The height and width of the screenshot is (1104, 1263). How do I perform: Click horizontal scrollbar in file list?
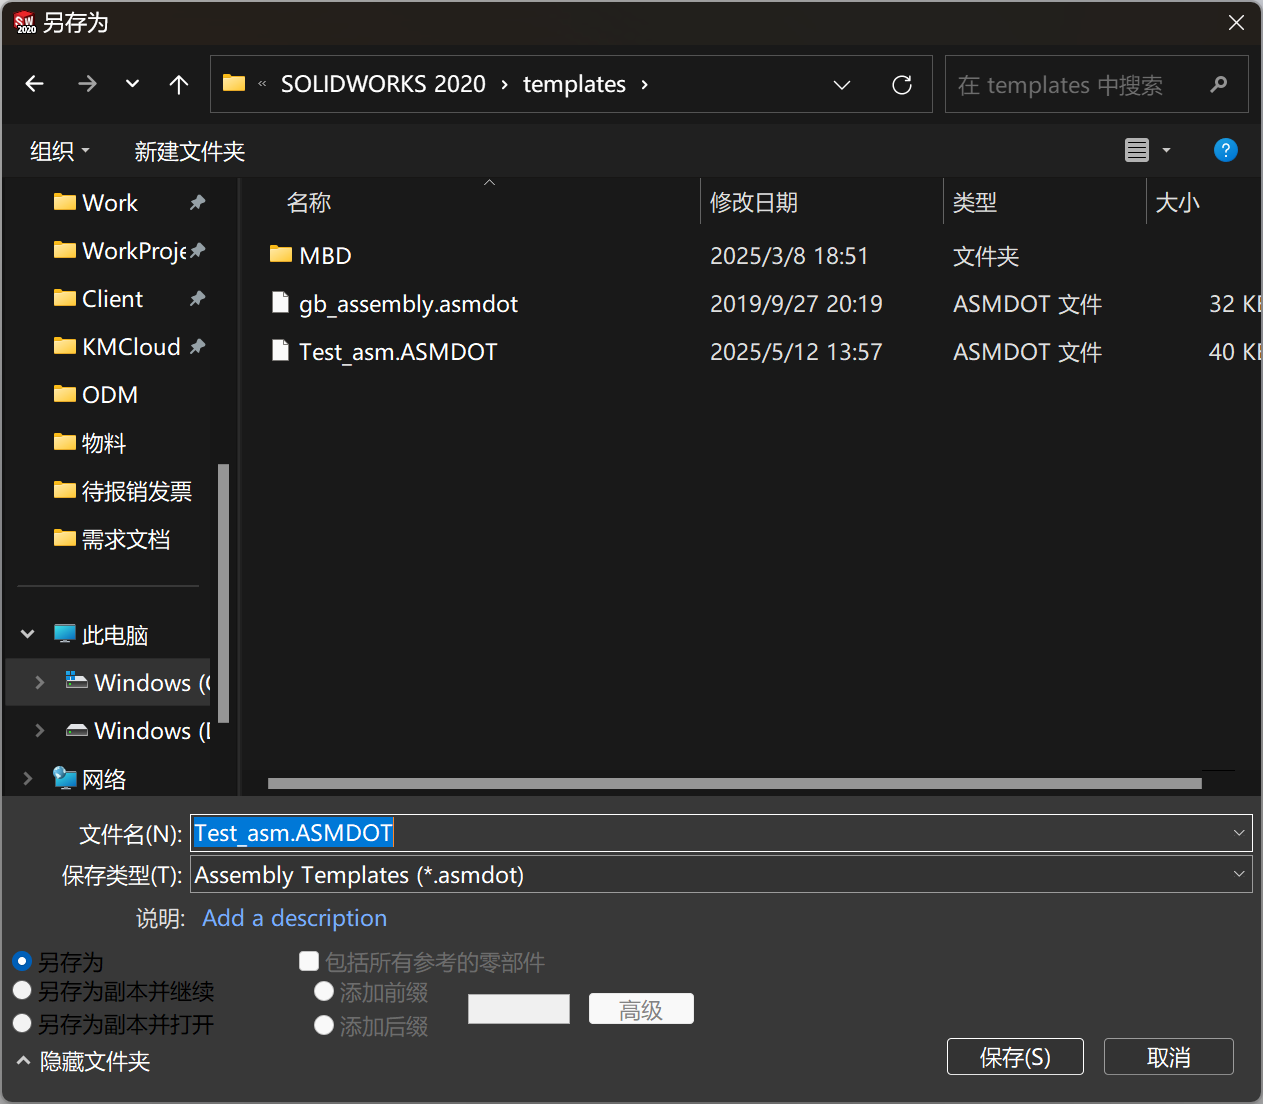[734, 783]
